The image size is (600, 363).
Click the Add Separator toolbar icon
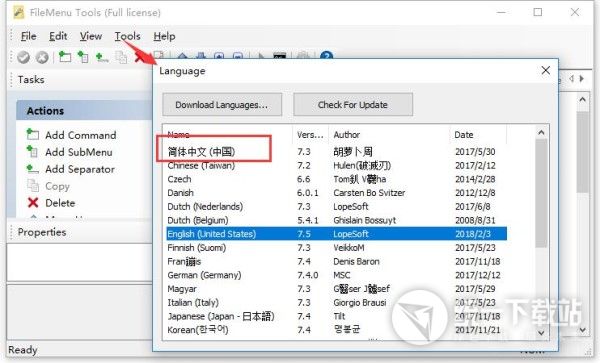[102, 57]
